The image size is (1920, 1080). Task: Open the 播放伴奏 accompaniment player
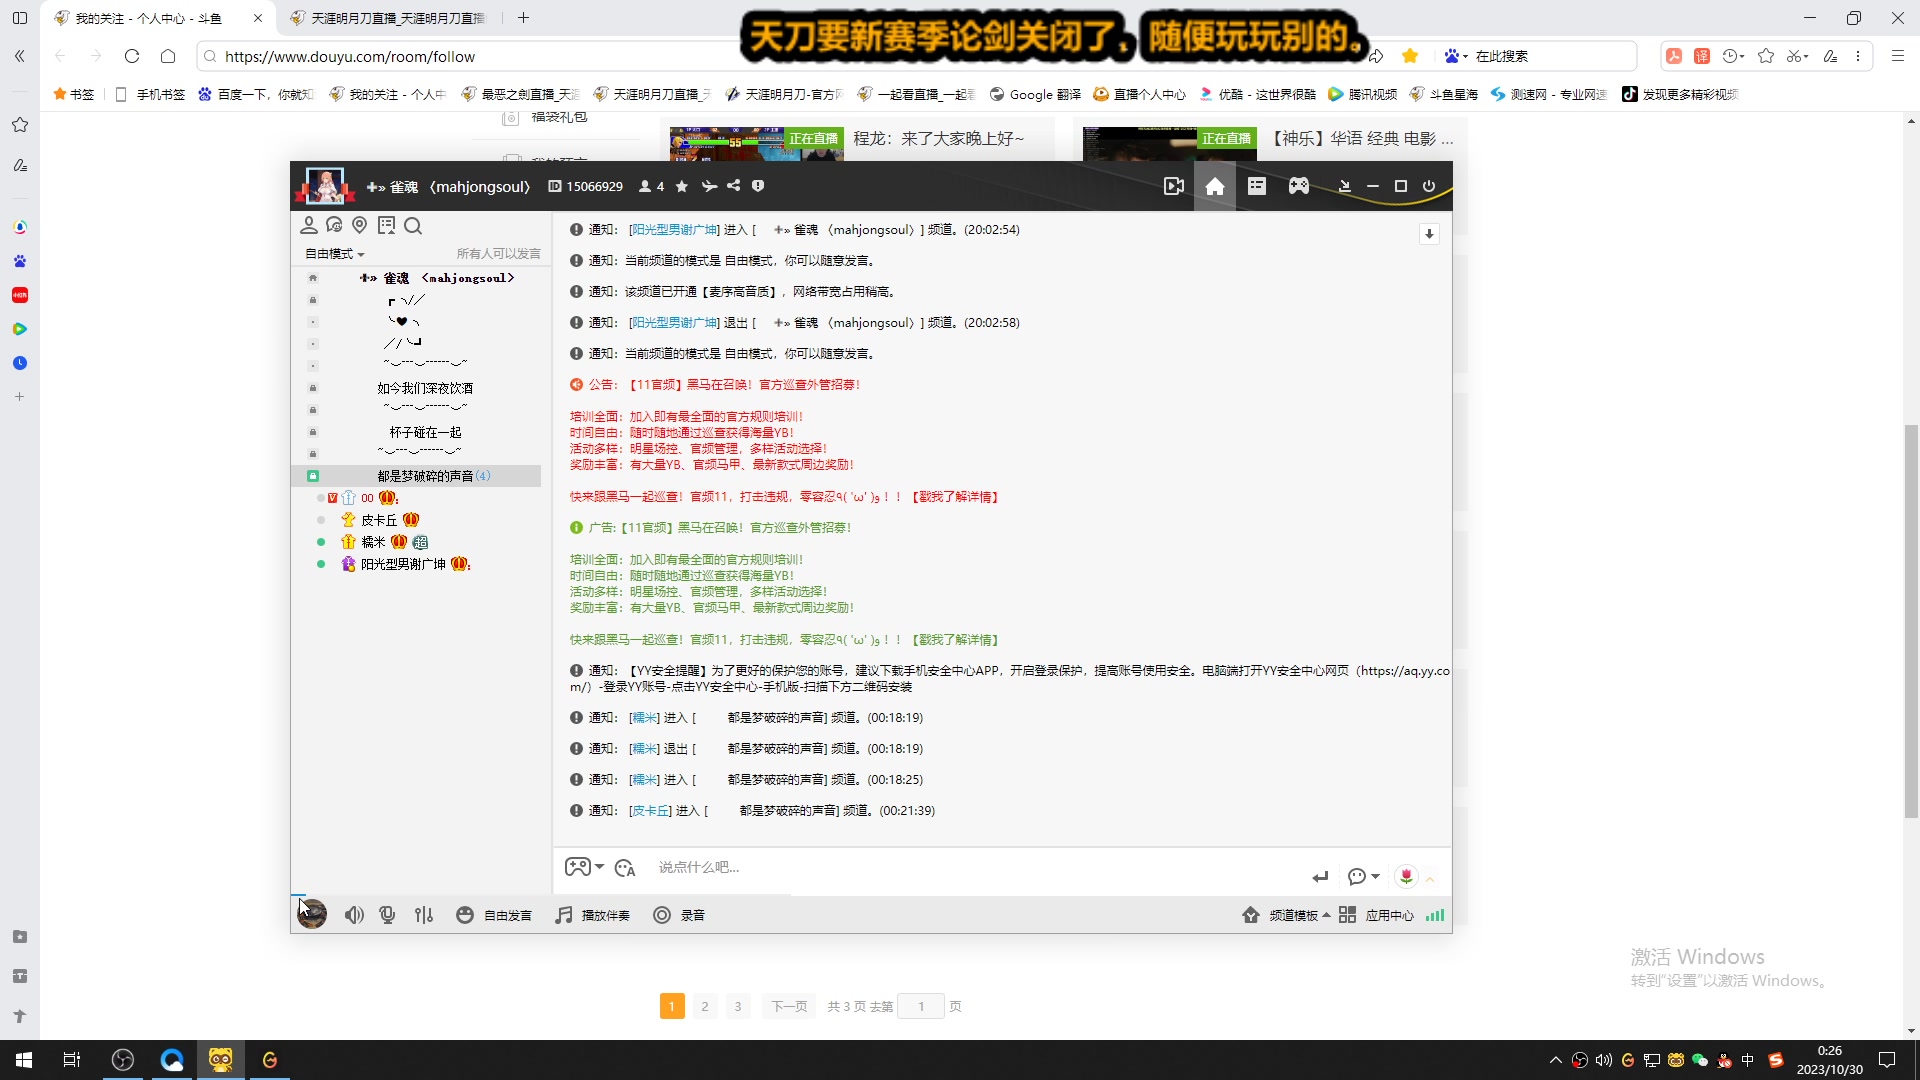(x=591, y=914)
